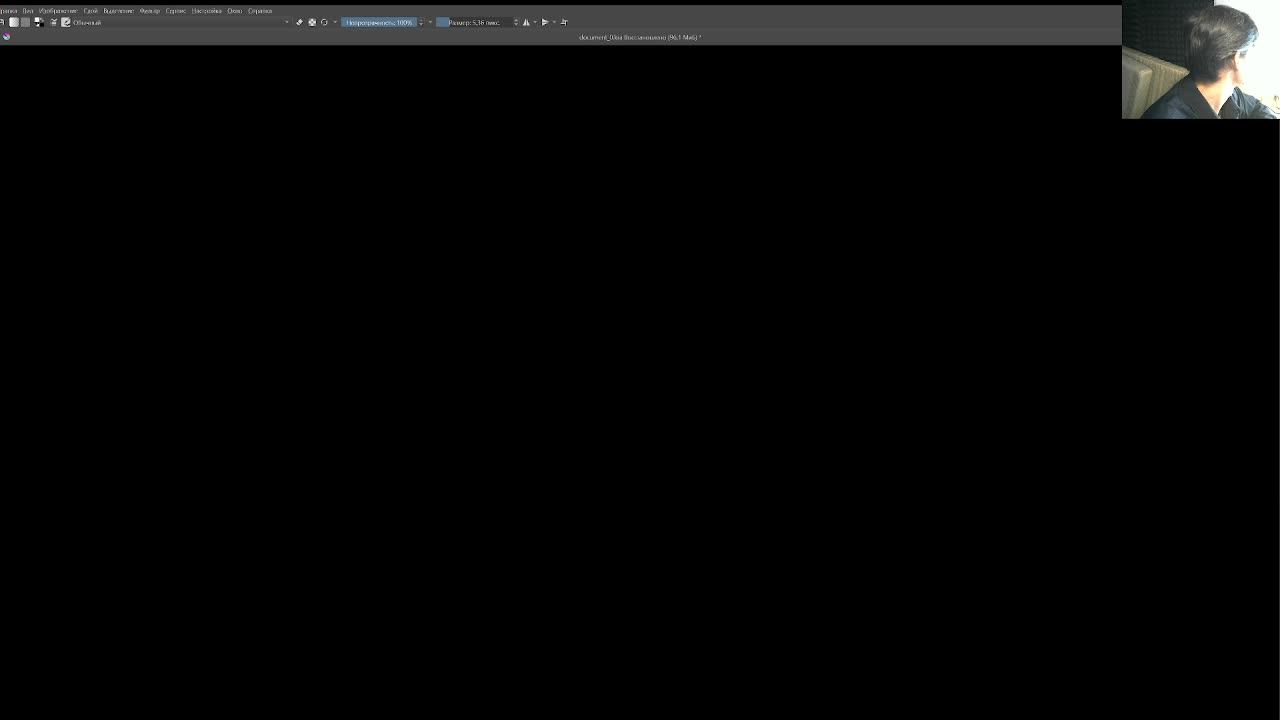The height and width of the screenshot is (720, 1280).
Task: Open the Слой menu
Action: tap(91, 11)
